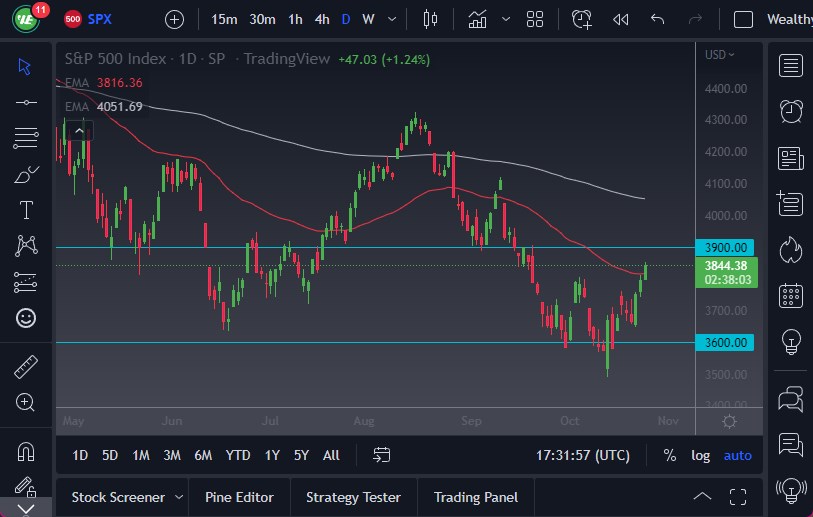Select the 4h timeframe
This screenshot has width=813, height=517.
321,19
